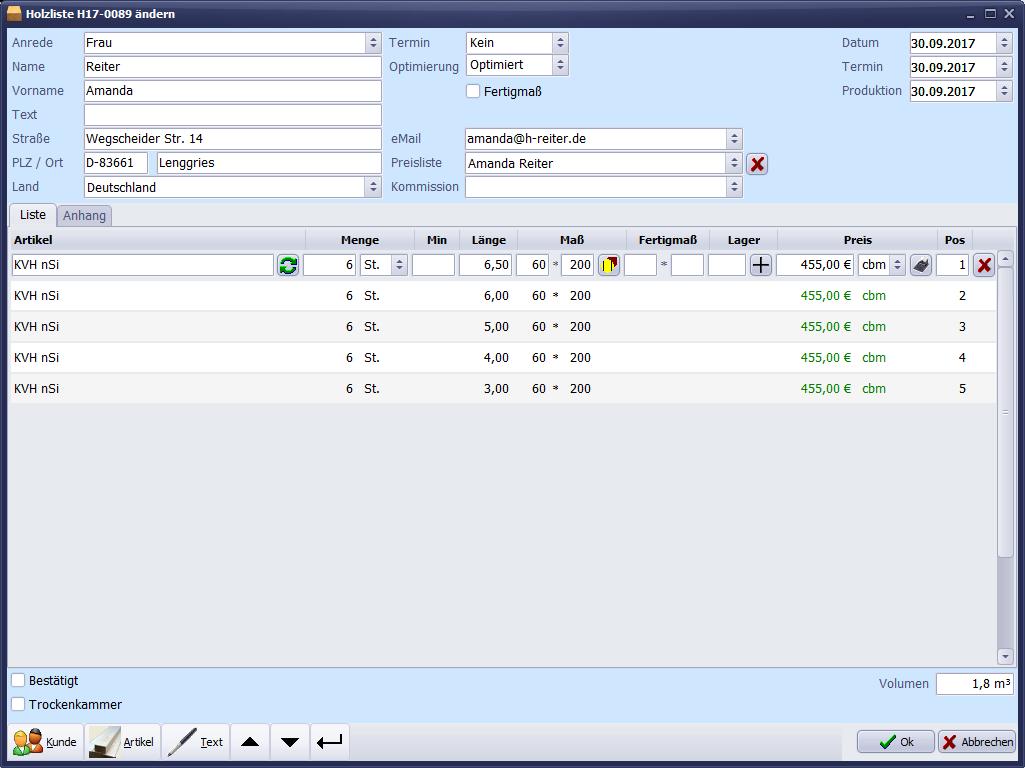Open the cbm price unit dropdown
The image size is (1025, 768).
pos(898,265)
